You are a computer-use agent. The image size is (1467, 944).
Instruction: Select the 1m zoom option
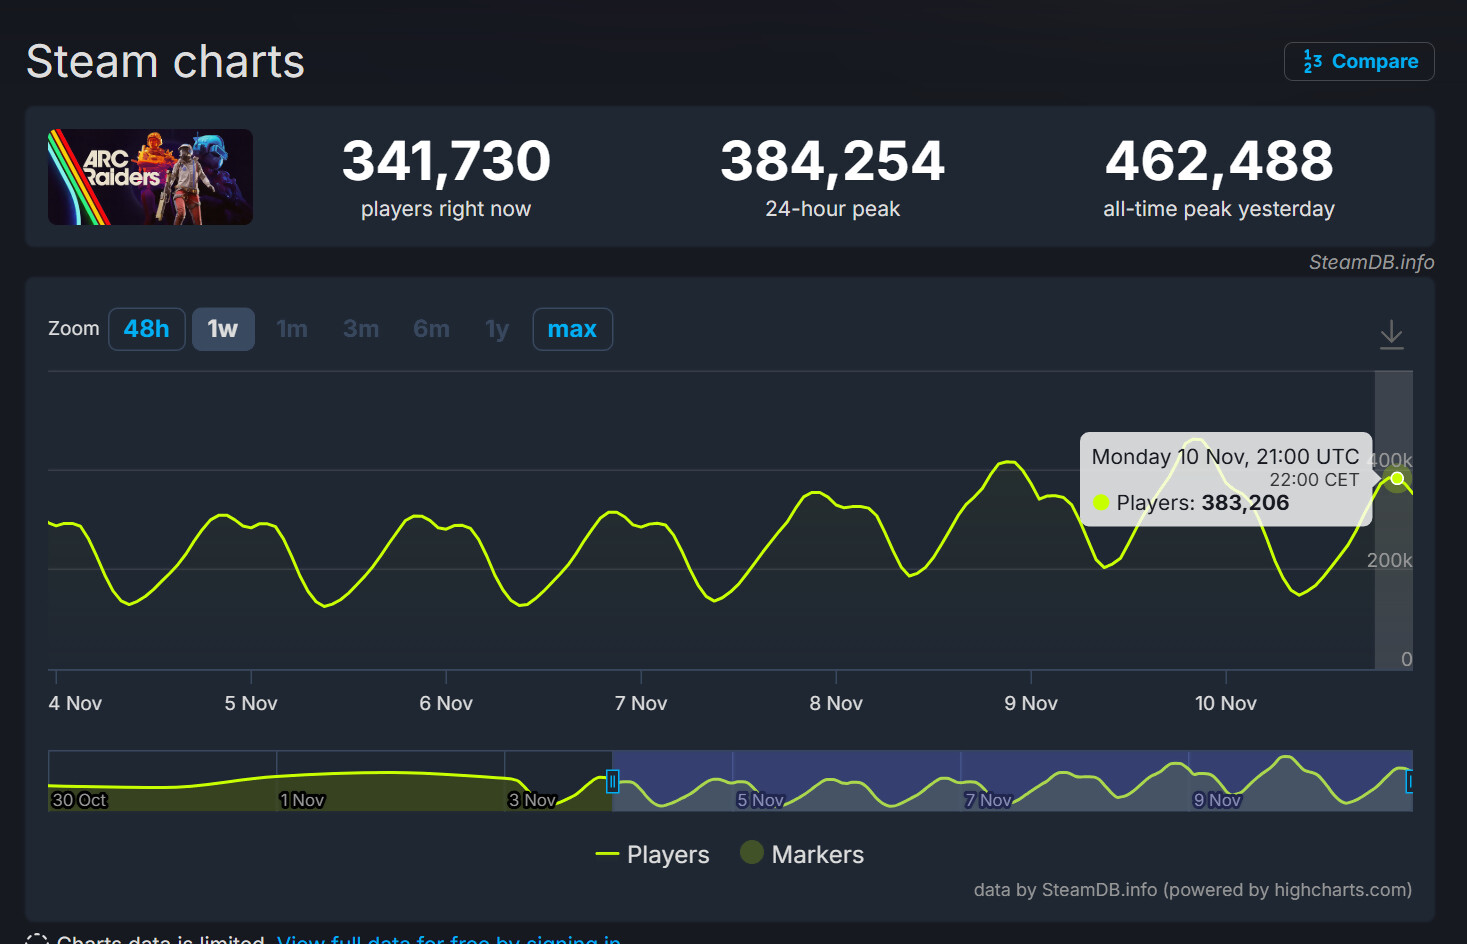click(x=292, y=329)
